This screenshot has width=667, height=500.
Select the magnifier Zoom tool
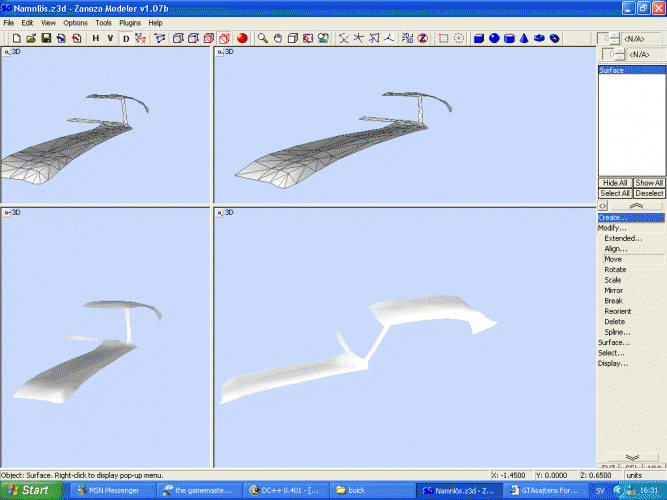[x=262, y=38]
